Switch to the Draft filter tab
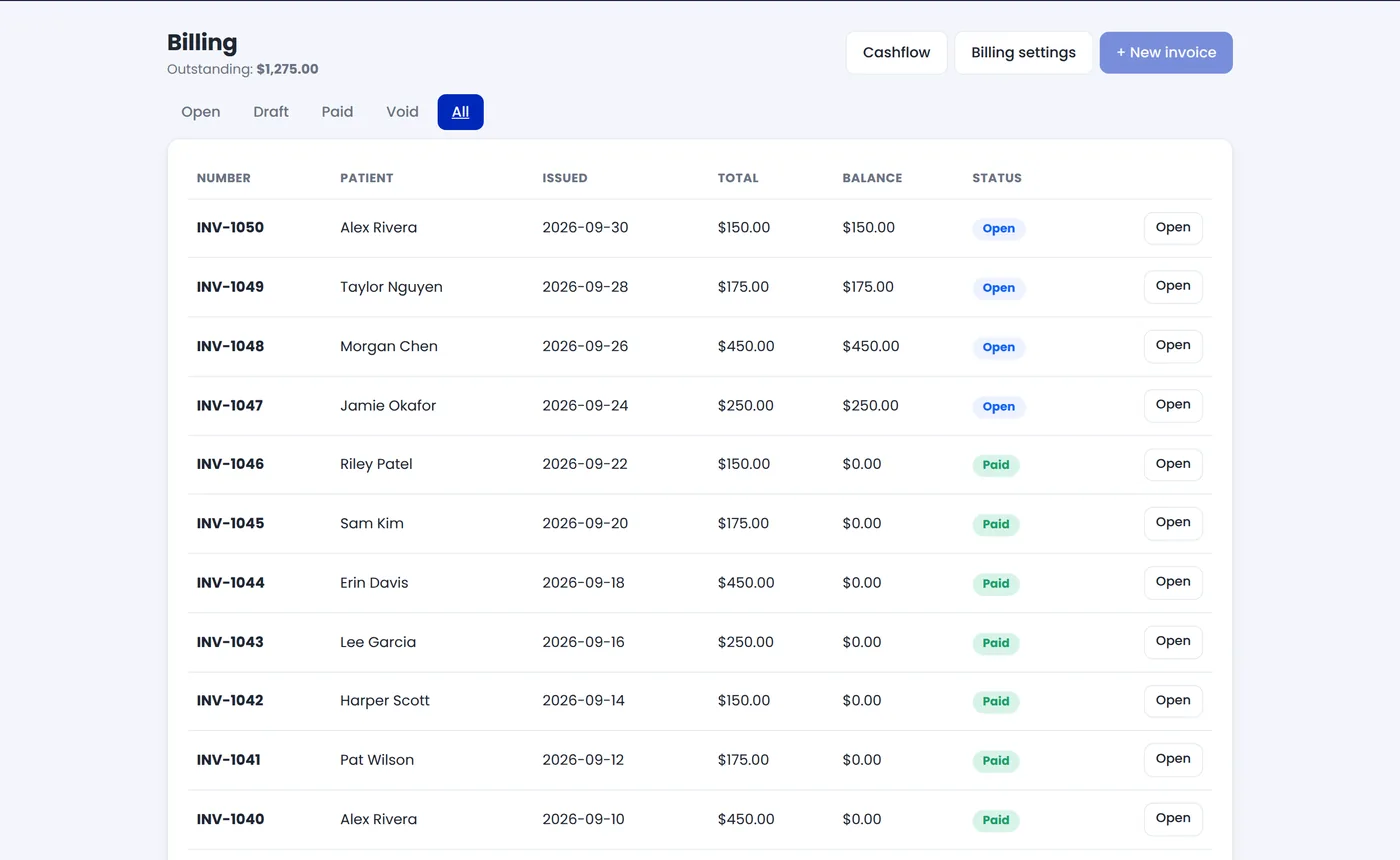Screen dimensions: 1400x860 [271, 112]
